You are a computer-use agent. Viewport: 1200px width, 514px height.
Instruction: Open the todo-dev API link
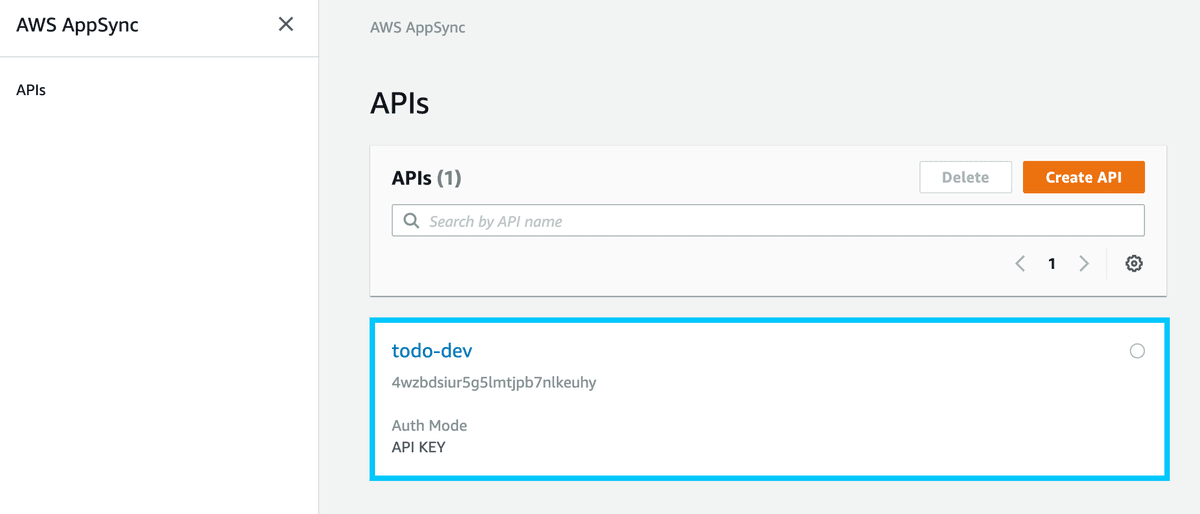[x=432, y=351]
